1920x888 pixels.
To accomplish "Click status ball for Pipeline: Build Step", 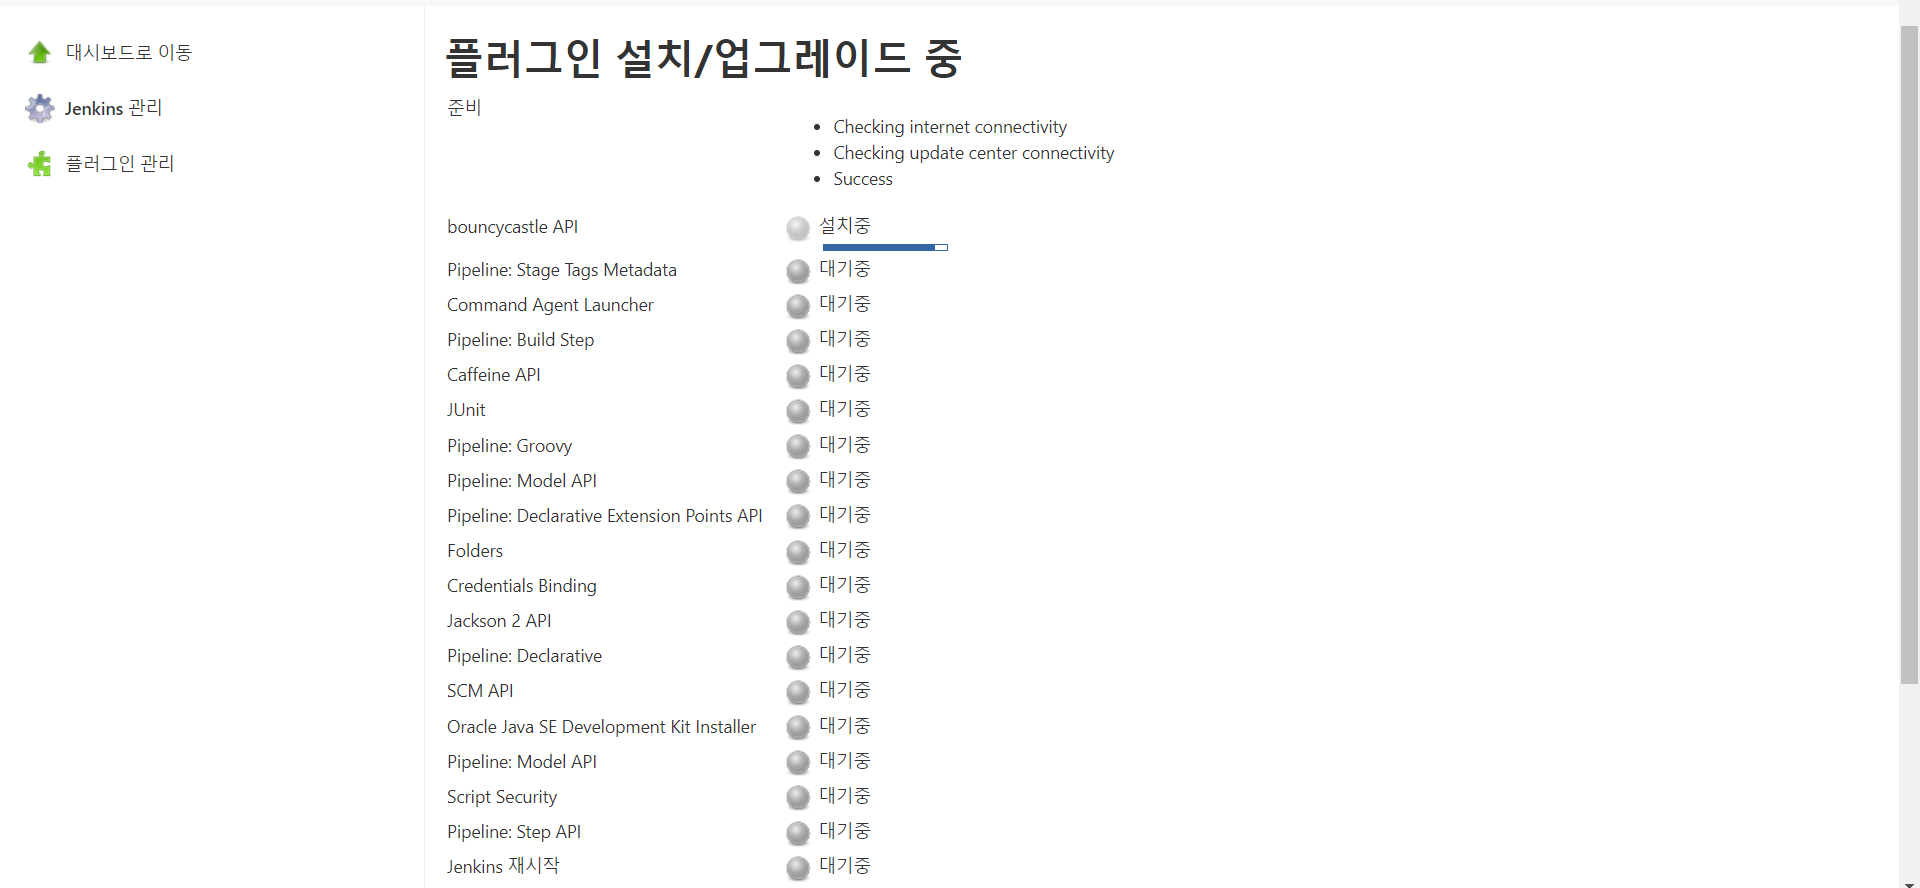I will coord(798,341).
